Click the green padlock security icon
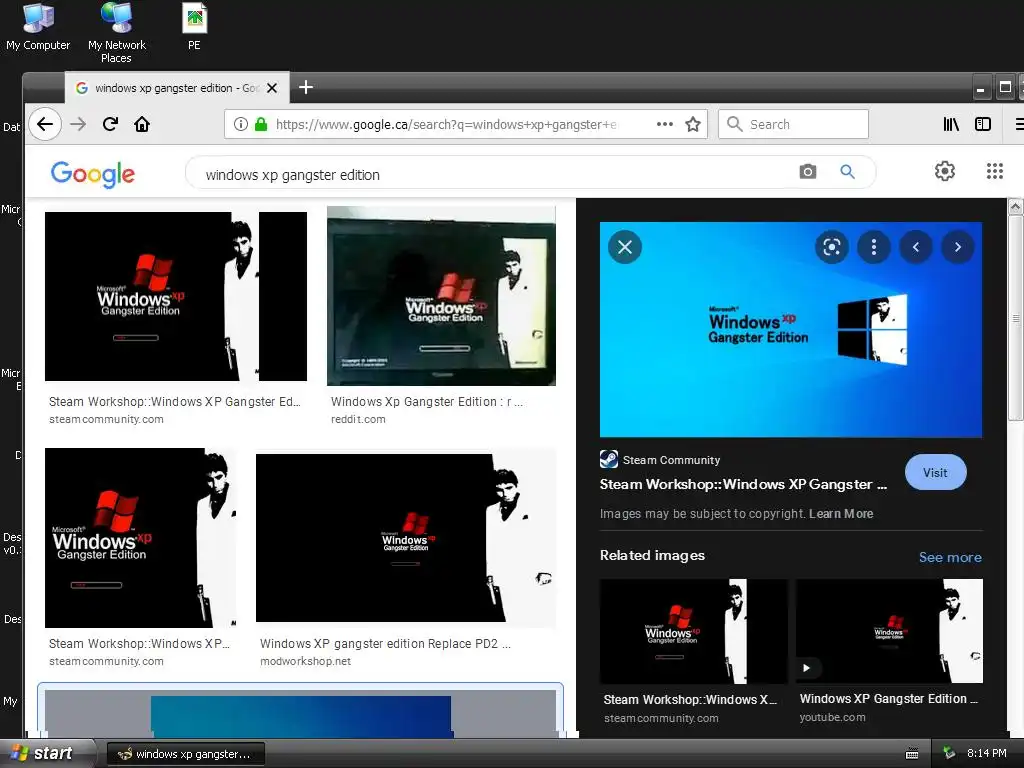Viewport: 1024px width, 768px height. click(261, 124)
